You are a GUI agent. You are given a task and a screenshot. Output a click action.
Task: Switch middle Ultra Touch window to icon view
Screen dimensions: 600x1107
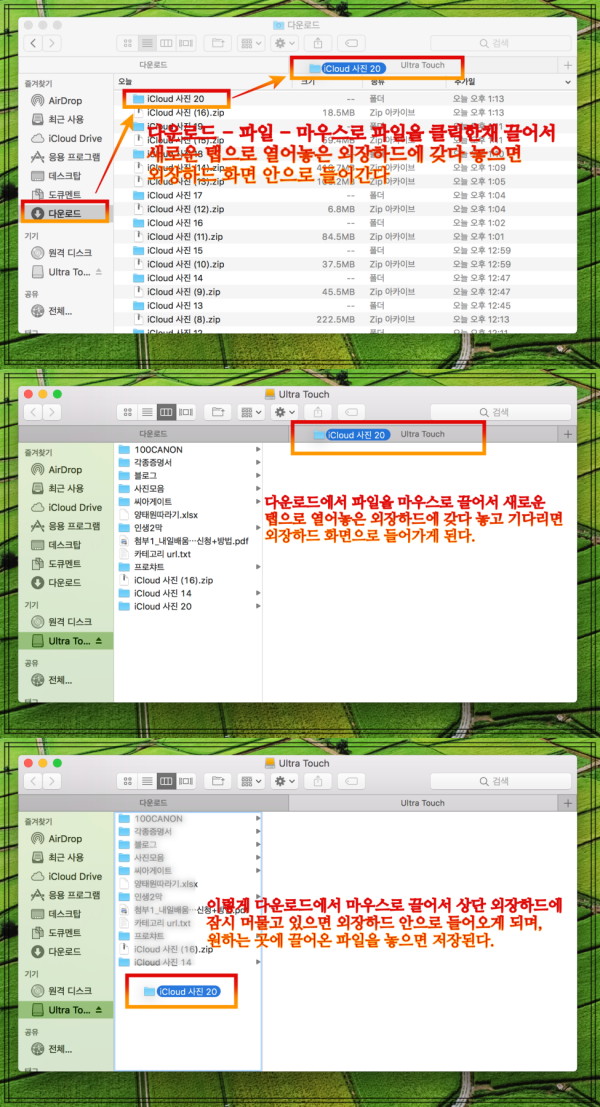(x=128, y=412)
